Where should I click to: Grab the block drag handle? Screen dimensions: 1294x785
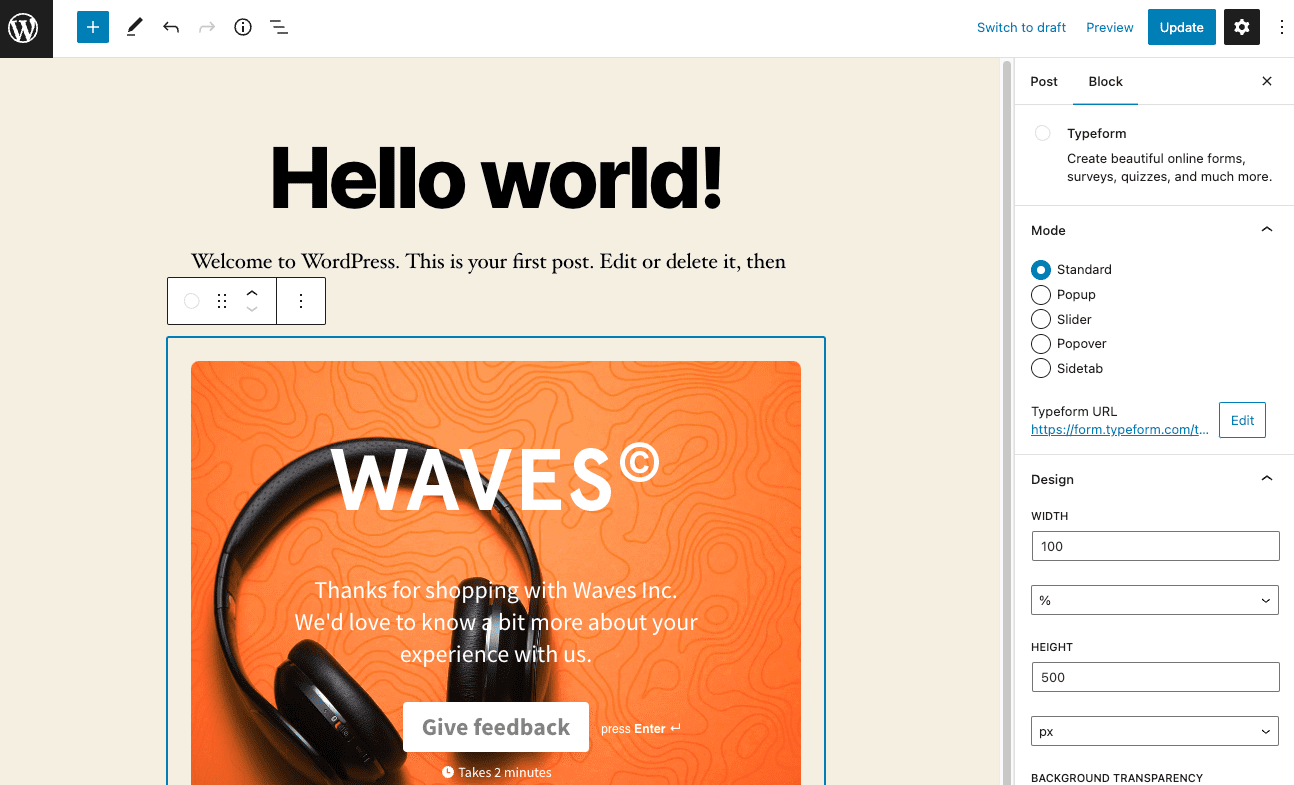(222, 301)
